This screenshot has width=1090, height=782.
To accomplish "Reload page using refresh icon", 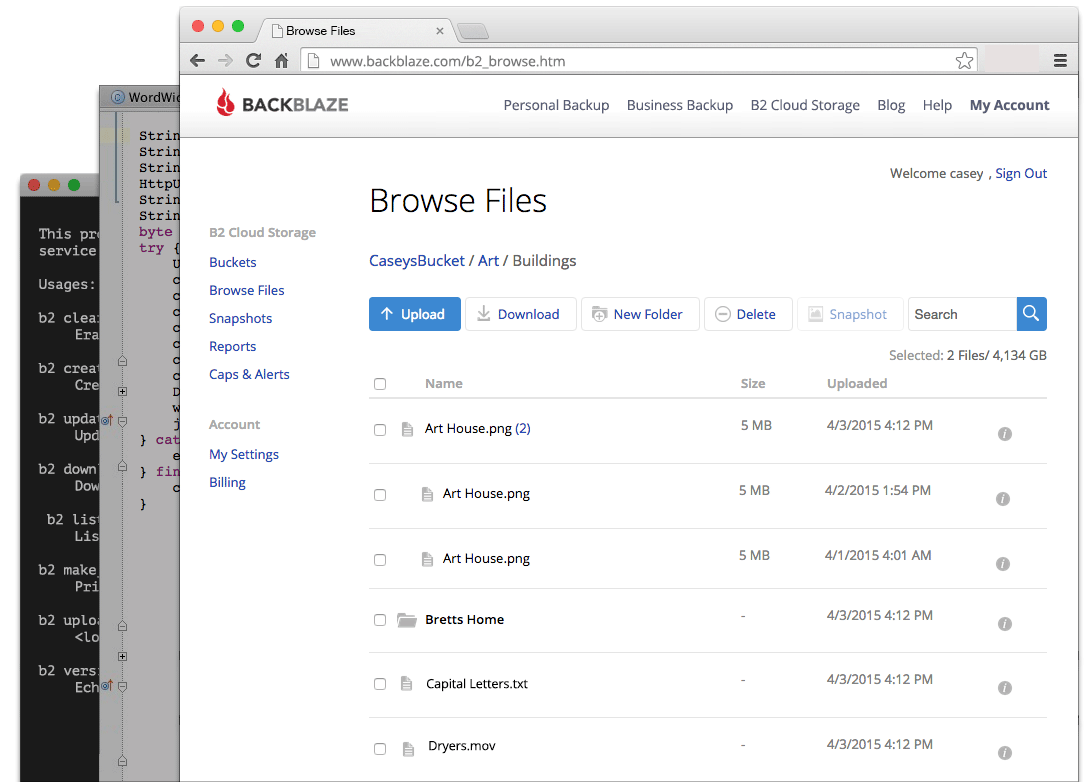I will pos(254,60).
